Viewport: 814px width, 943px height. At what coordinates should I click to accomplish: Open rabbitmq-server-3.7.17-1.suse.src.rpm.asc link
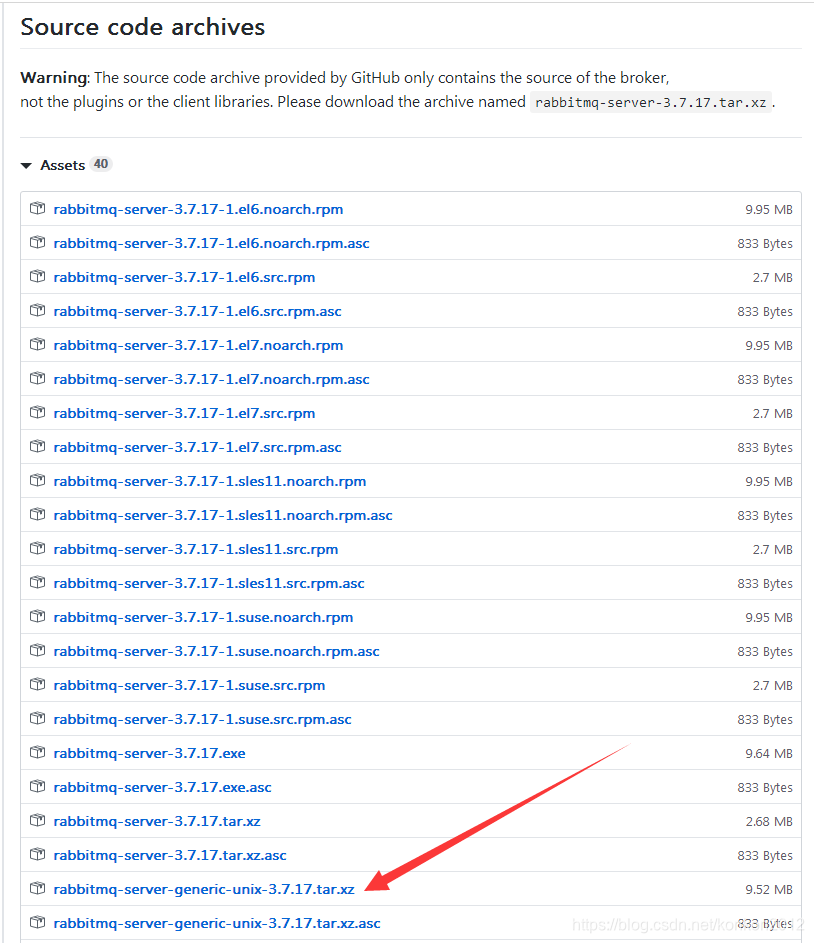pyautogui.click(x=203, y=719)
